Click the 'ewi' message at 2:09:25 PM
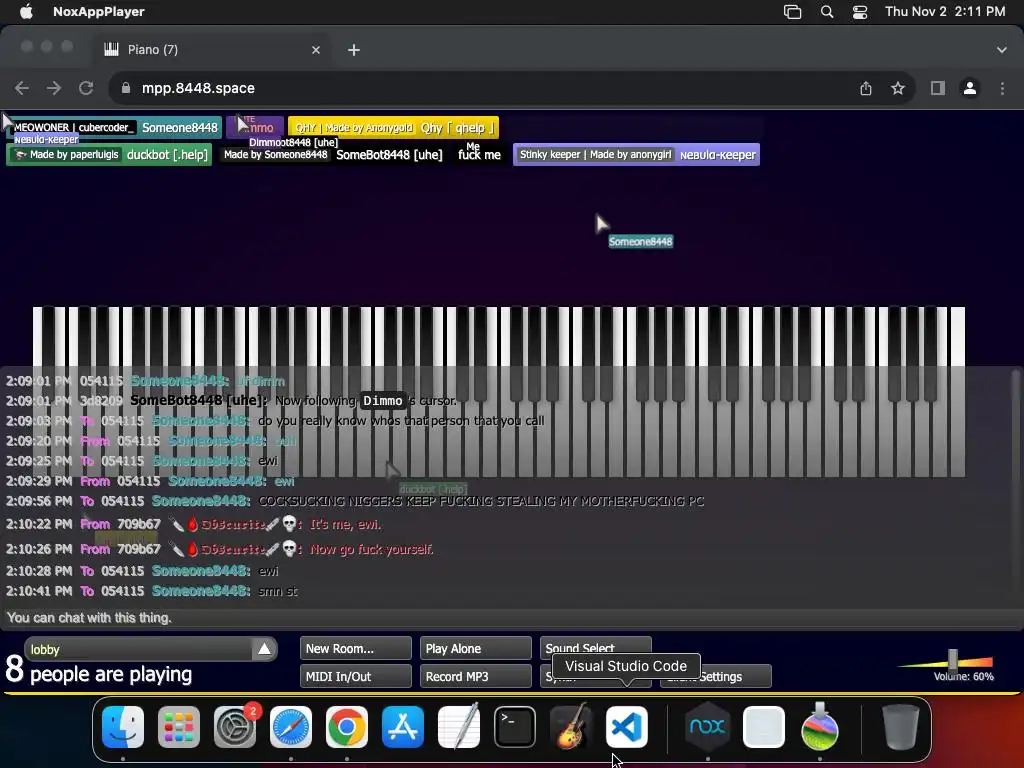 point(267,461)
